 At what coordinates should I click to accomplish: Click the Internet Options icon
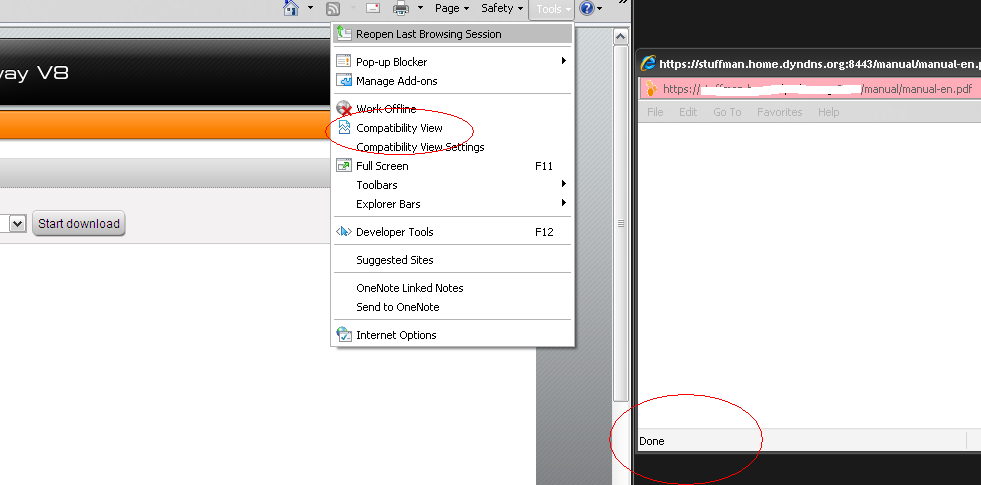(x=344, y=335)
